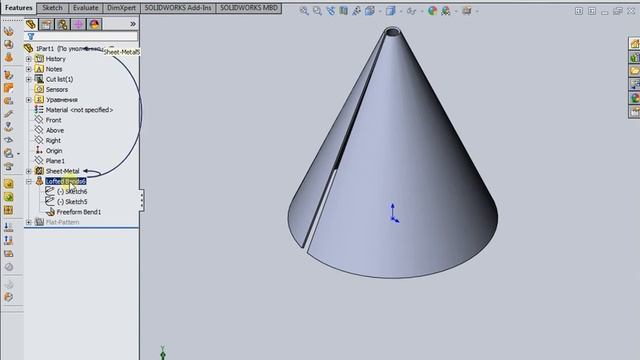
Task: Expand the Flat-Pattern node
Action: coord(29,222)
